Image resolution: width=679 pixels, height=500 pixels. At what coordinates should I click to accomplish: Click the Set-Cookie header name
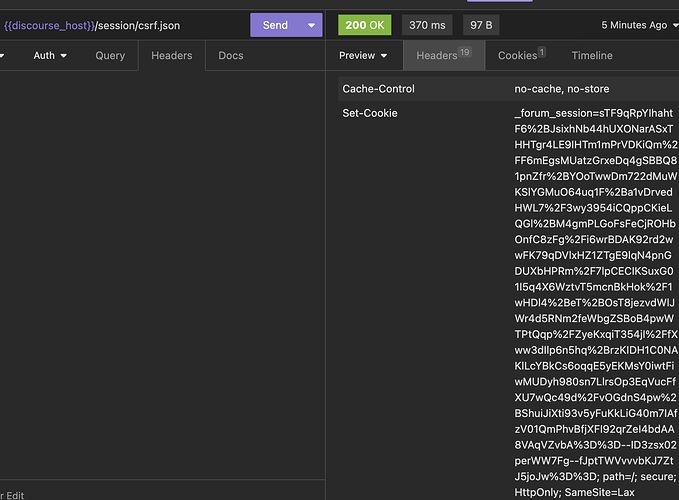tap(370, 113)
